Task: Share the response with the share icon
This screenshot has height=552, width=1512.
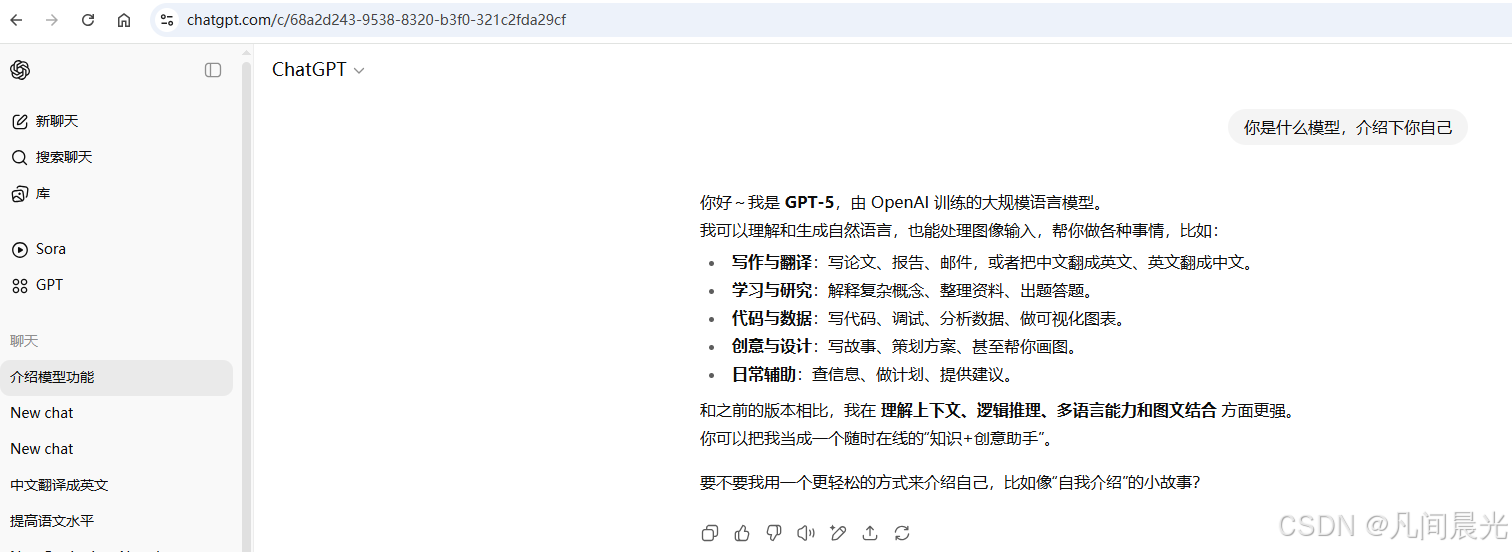Action: [870, 533]
